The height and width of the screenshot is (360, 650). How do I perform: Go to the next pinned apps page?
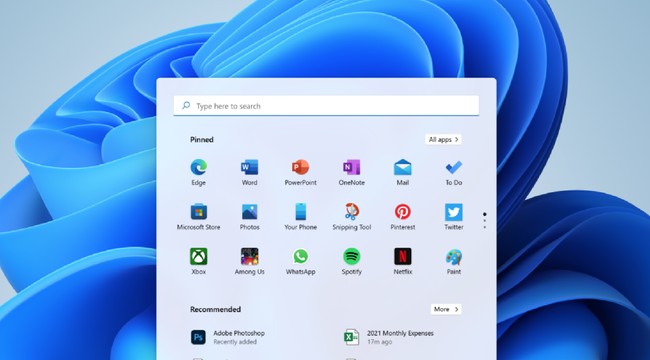[x=485, y=221]
